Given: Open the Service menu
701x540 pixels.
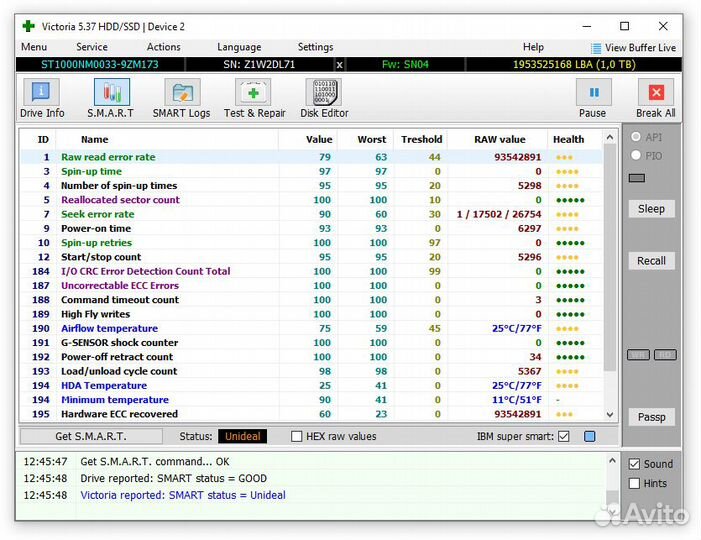Looking at the screenshot, I should pyautogui.click(x=92, y=47).
